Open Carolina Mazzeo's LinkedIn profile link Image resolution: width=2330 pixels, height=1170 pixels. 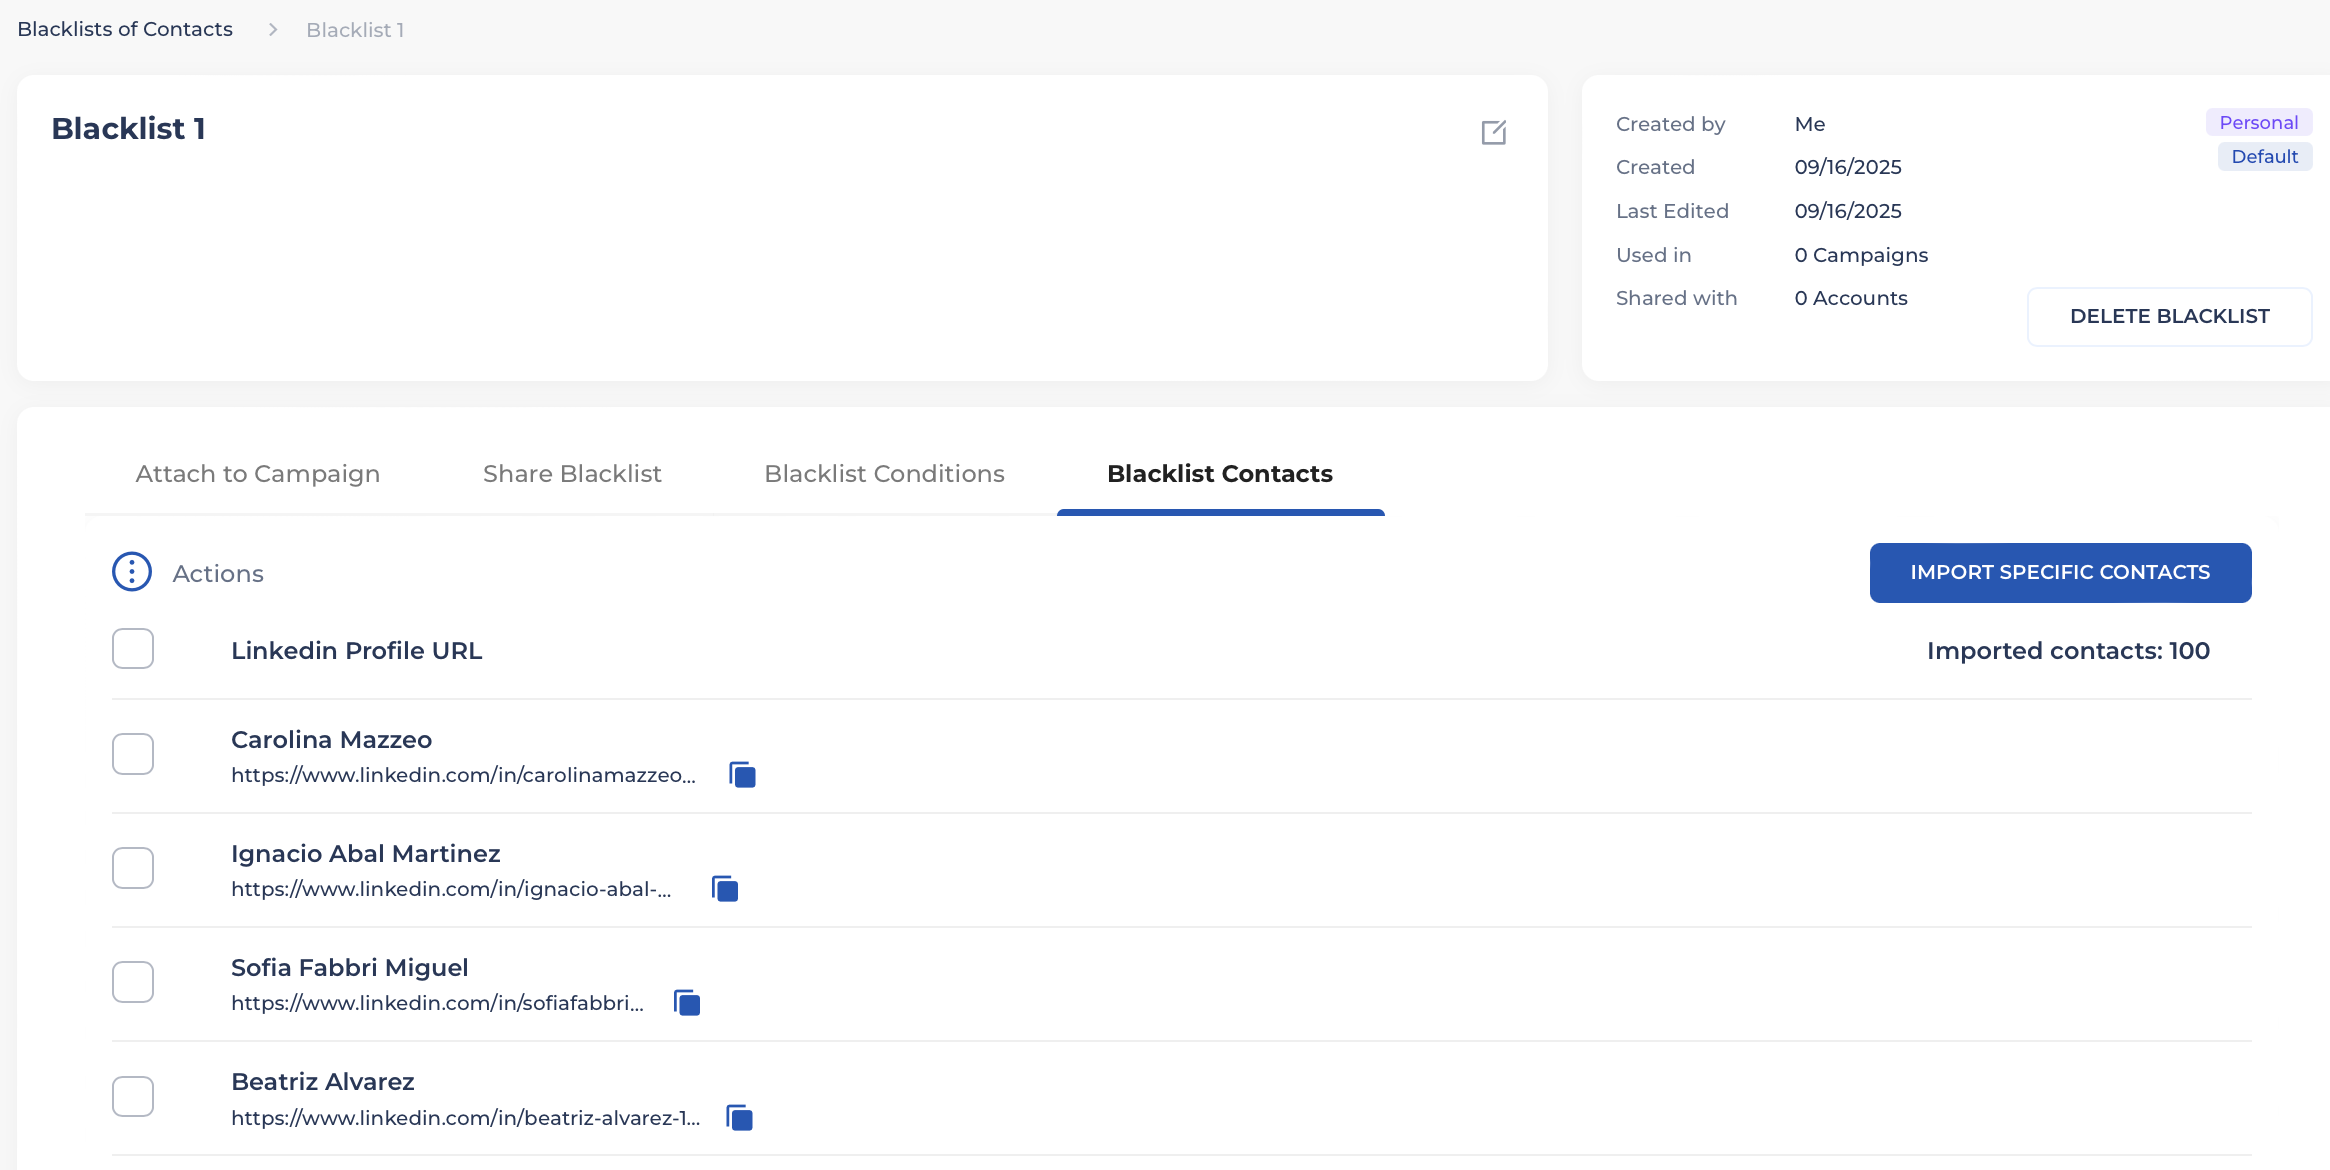click(463, 775)
